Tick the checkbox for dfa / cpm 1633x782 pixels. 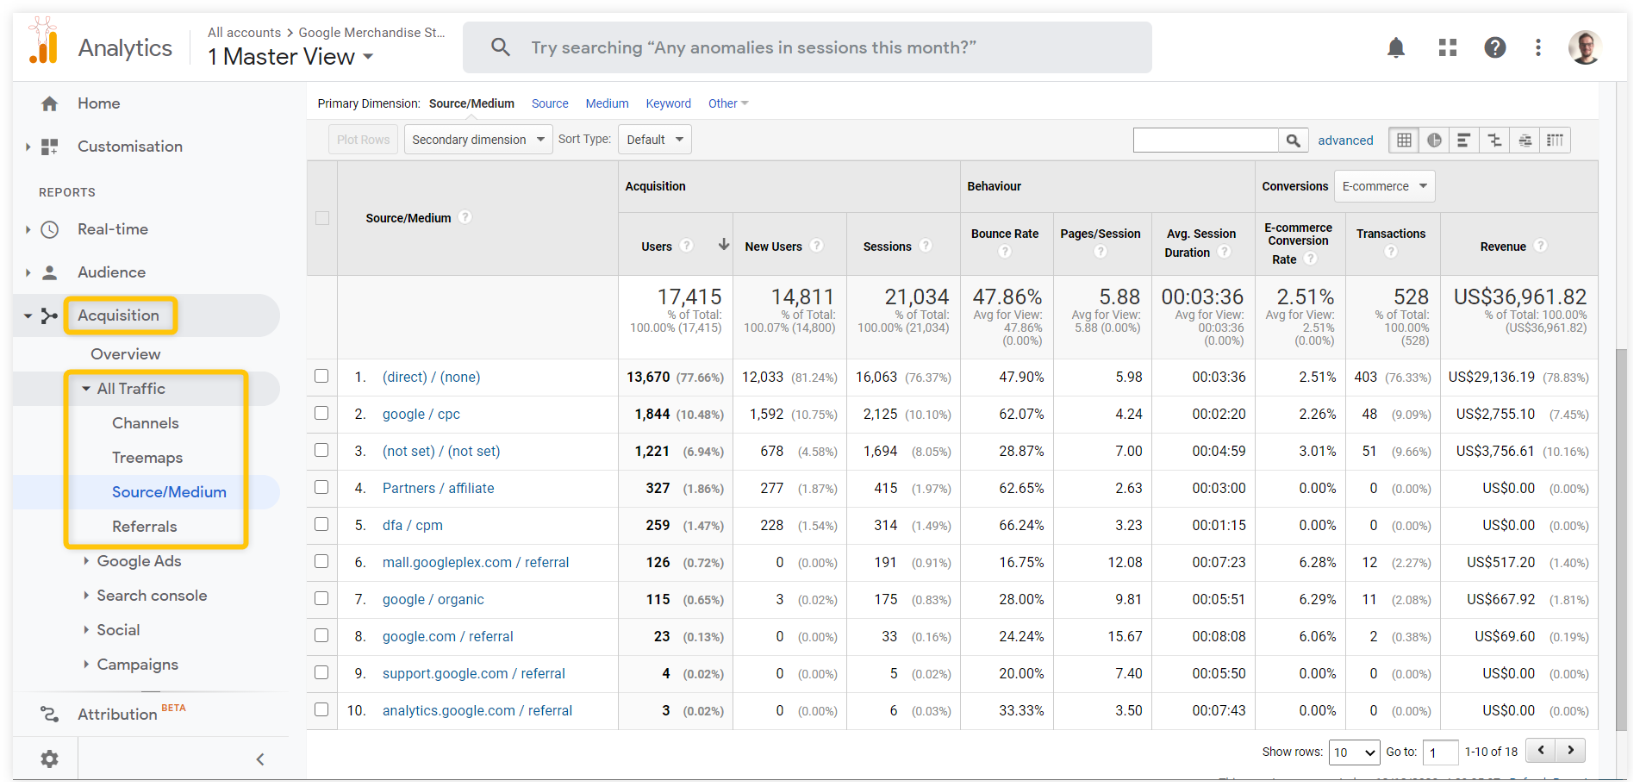point(321,524)
